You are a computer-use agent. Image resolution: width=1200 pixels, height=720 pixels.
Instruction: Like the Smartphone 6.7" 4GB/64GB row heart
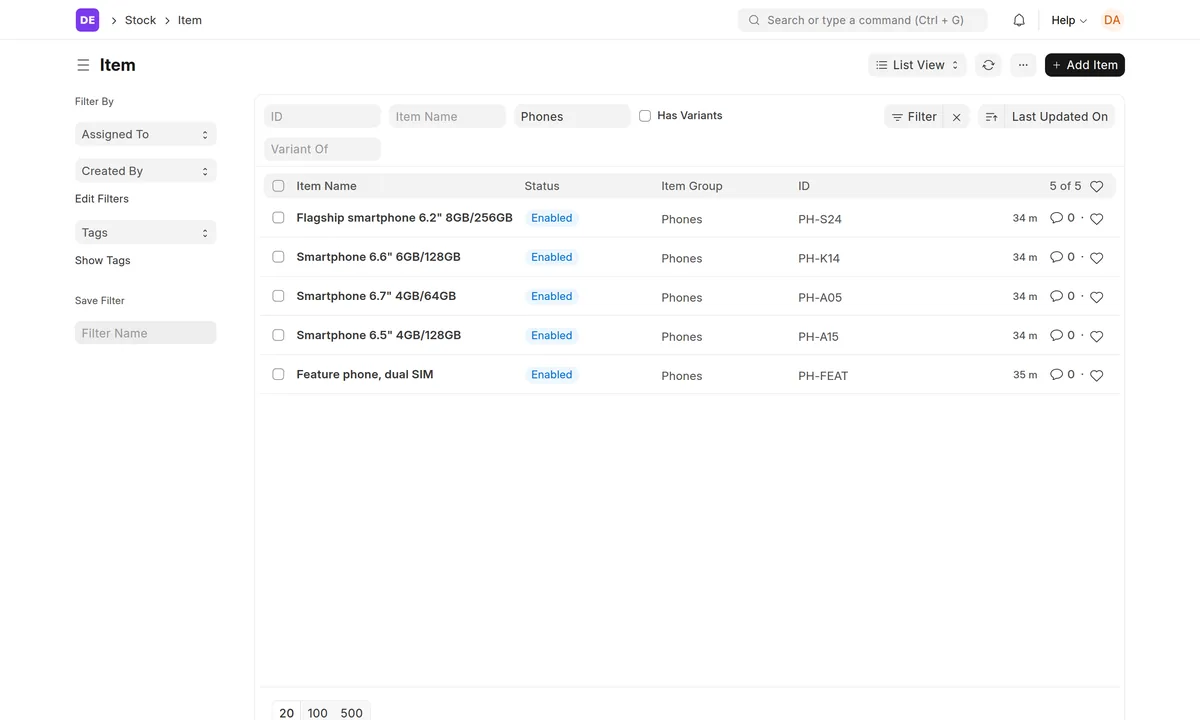tap(1096, 297)
